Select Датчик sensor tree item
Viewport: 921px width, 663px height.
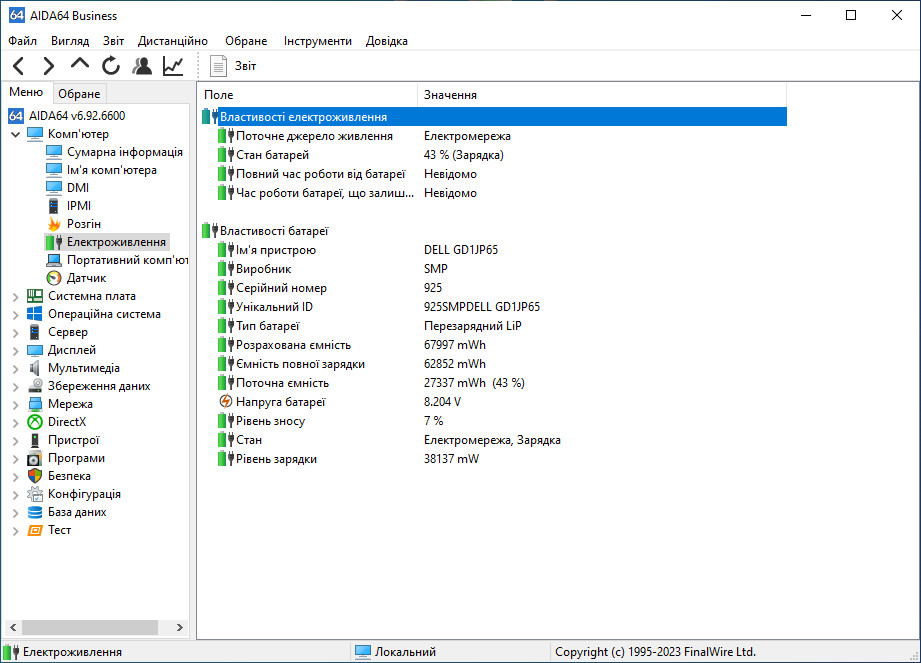coord(86,278)
